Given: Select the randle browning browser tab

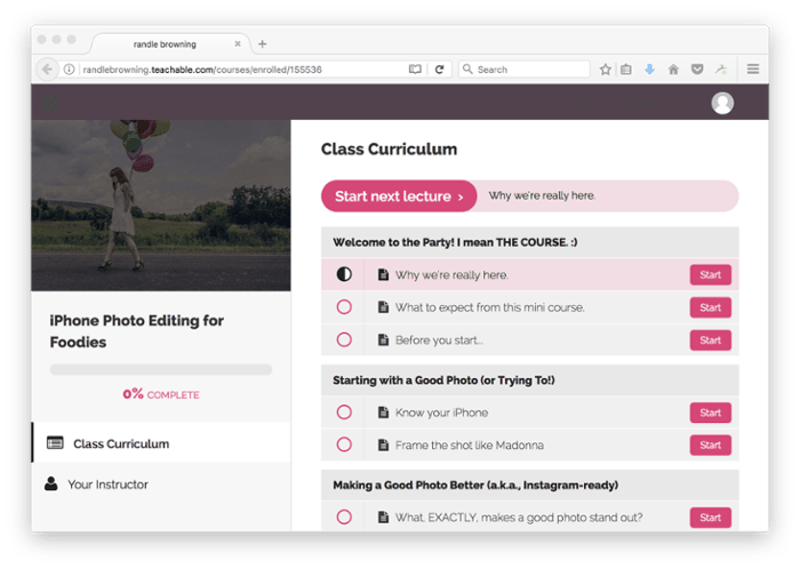Looking at the screenshot, I should tap(168, 44).
